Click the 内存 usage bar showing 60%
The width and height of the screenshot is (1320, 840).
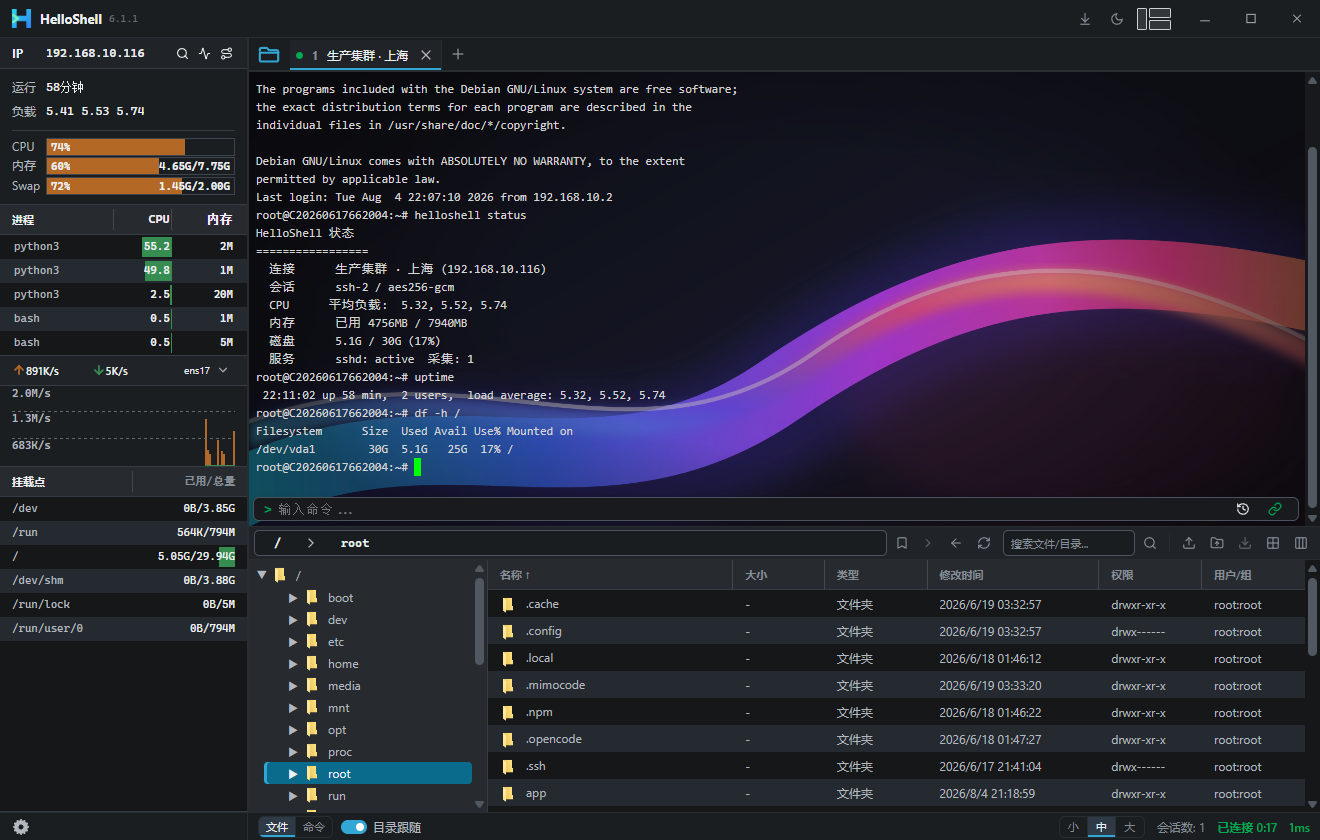(x=140, y=166)
